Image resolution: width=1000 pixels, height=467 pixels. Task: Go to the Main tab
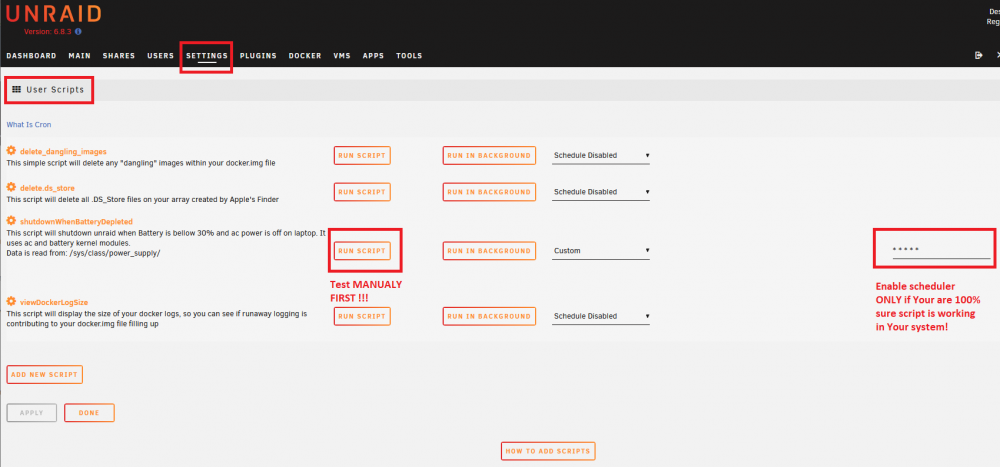[80, 56]
